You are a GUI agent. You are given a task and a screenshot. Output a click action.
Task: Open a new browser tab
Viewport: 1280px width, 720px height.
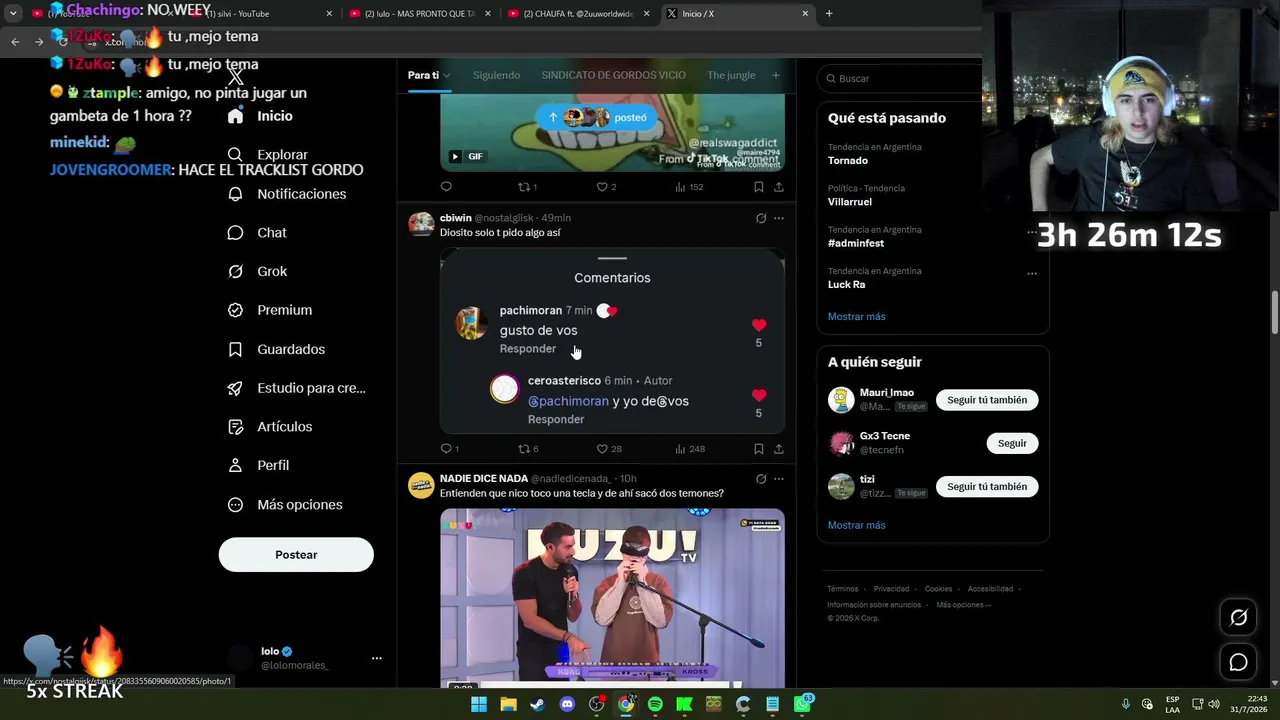(x=829, y=14)
